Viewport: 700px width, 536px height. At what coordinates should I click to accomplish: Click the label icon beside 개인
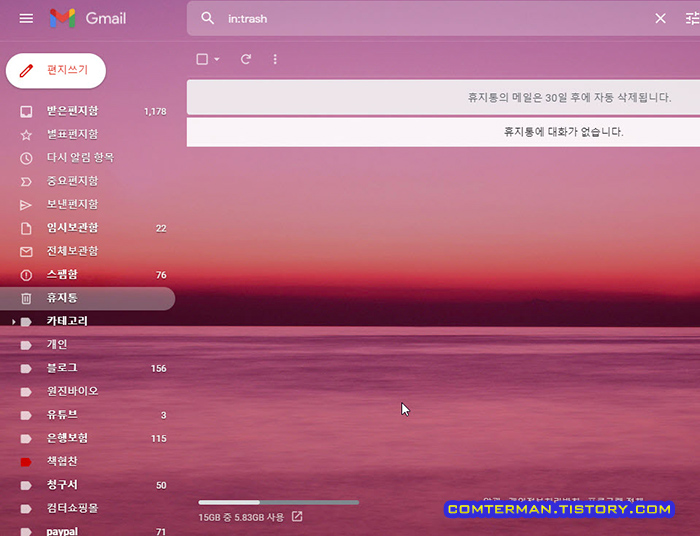[26, 345]
